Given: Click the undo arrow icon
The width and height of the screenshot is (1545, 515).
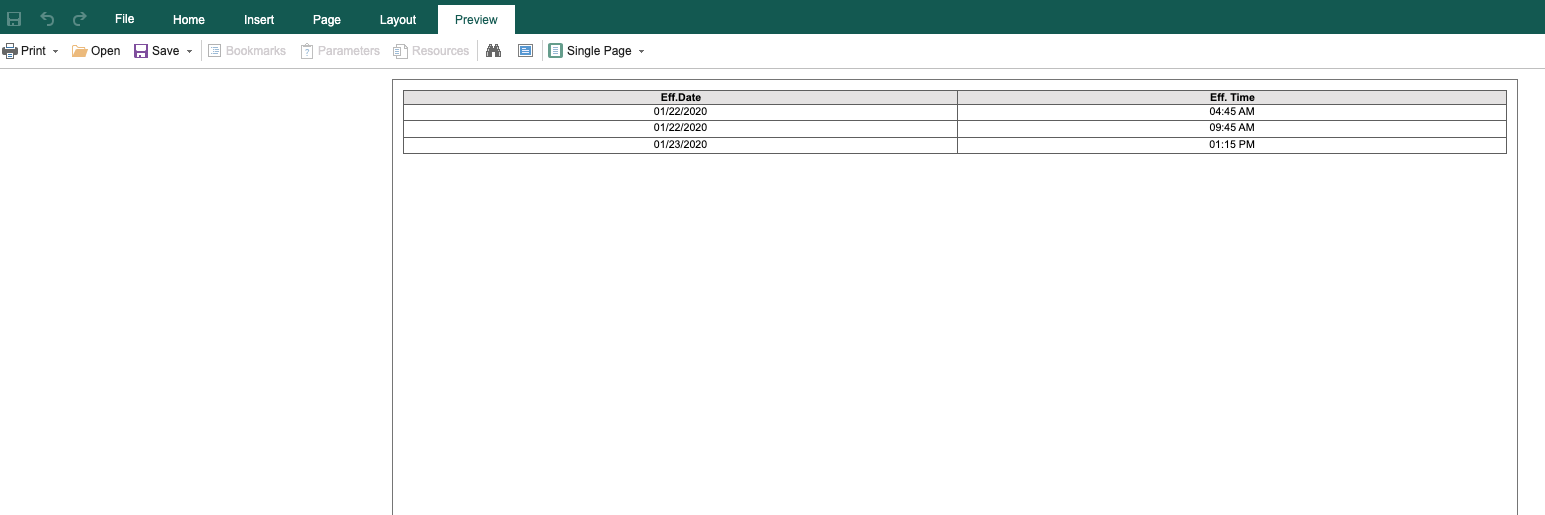Looking at the screenshot, I should pyautogui.click(x=47, y=19).
